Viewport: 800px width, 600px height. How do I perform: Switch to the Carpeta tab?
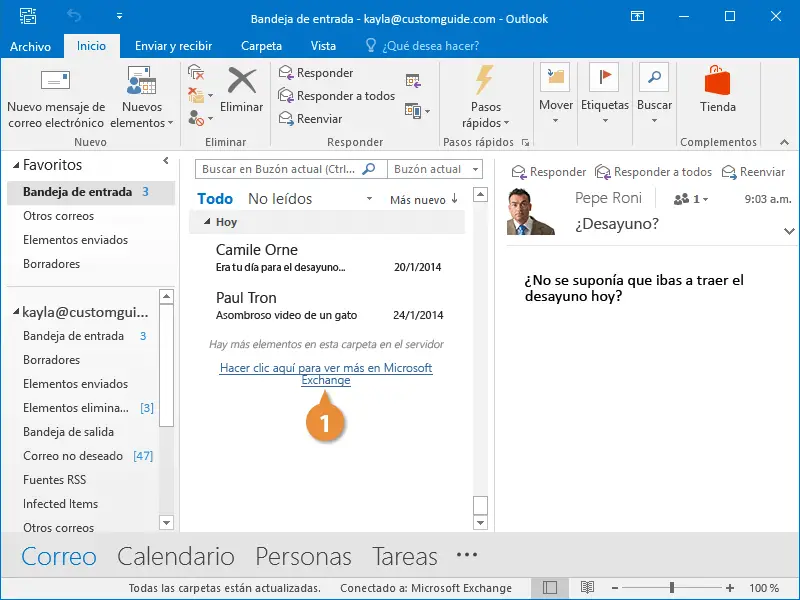[261, 46]
